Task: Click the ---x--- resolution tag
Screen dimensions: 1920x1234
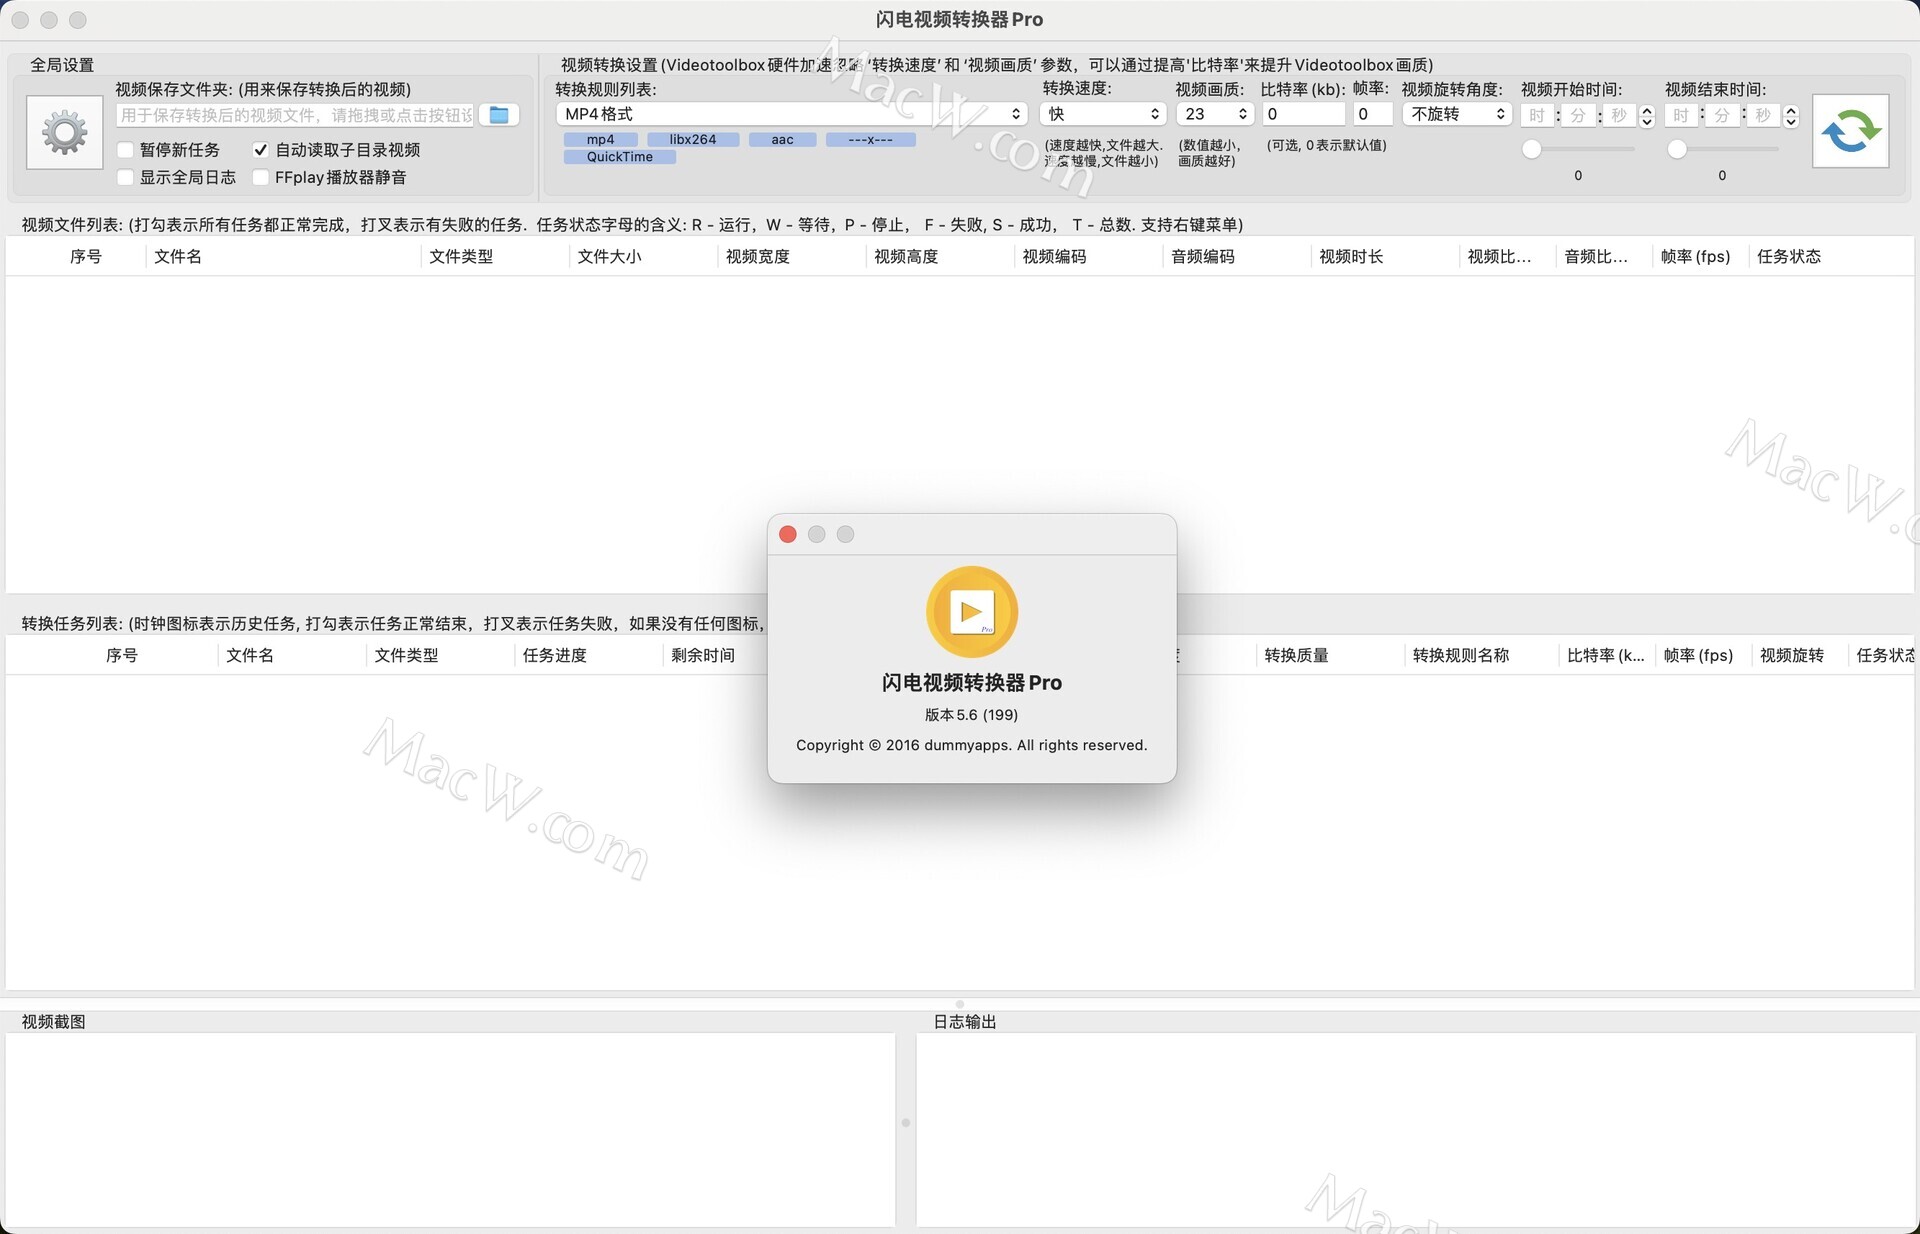Action: [870, 140]
